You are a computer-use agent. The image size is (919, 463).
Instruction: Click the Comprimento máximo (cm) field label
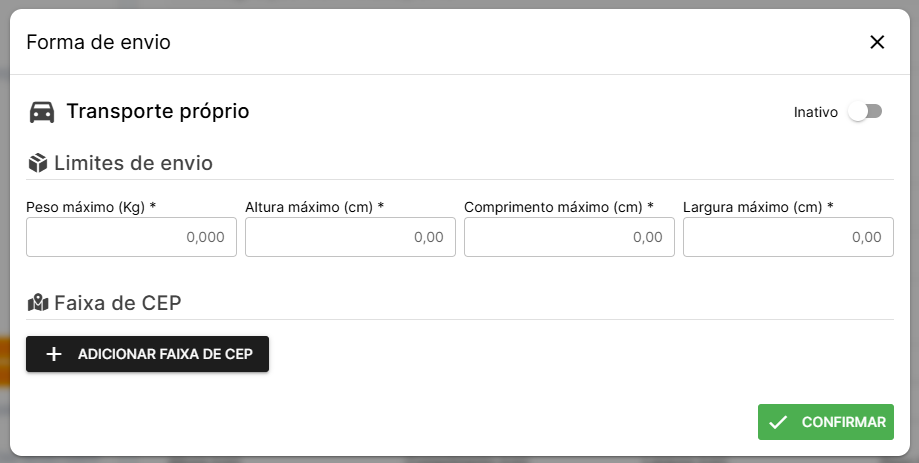pyautogui.click(x=558, y=207)
